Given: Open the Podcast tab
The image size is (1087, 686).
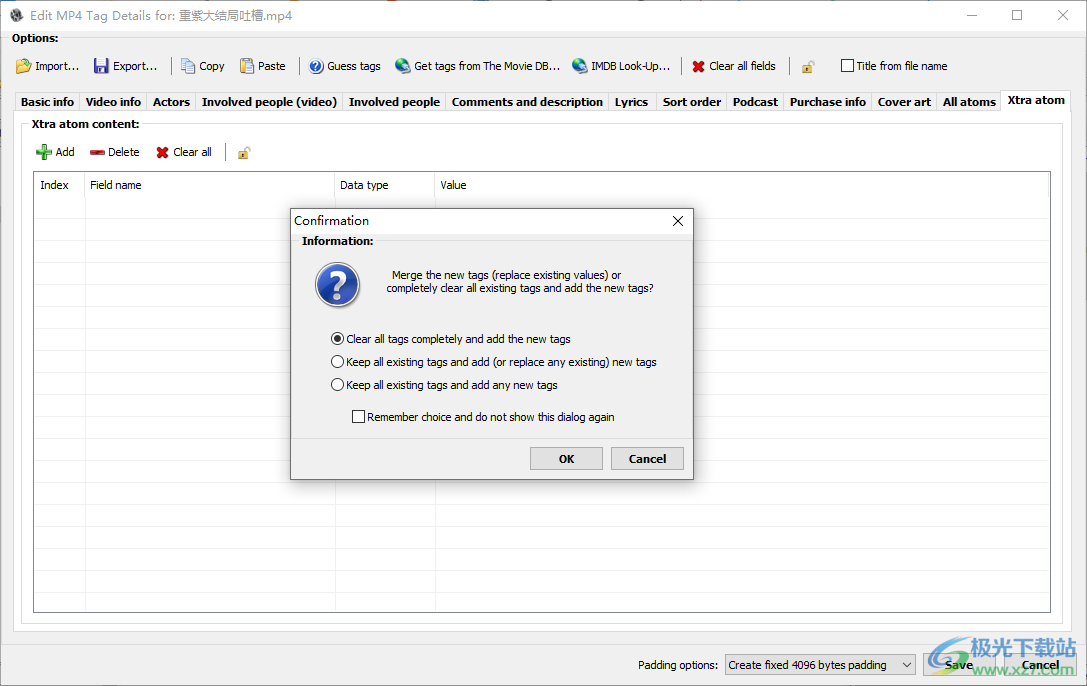Looking at the screenshot, I should tap(755, 102).
